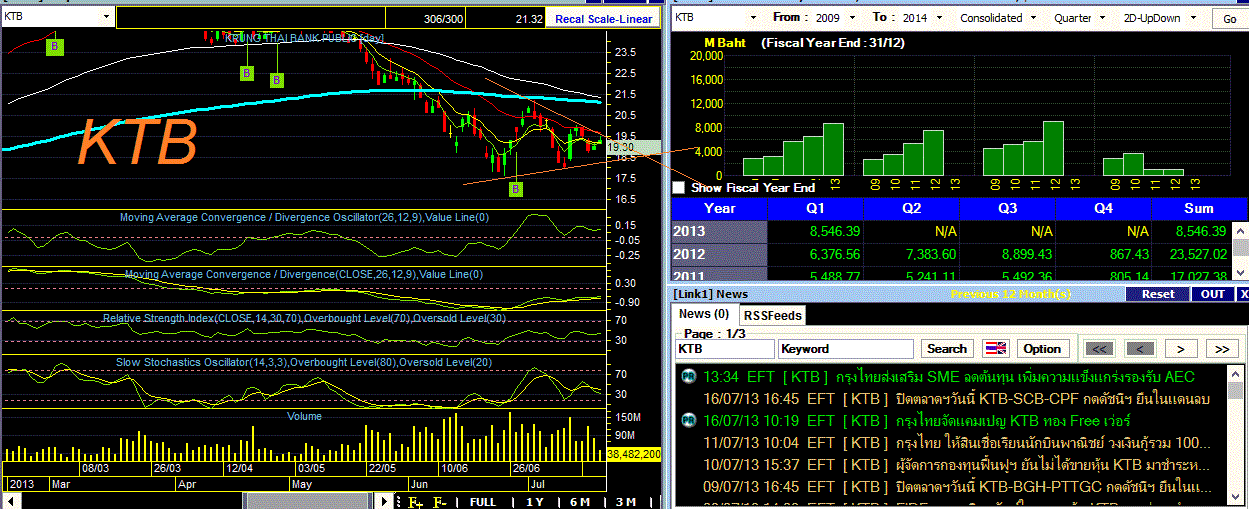Click the Slow Stochastics Oscillator indicator title
The image size is (1250, 509).
coord(304,362)
